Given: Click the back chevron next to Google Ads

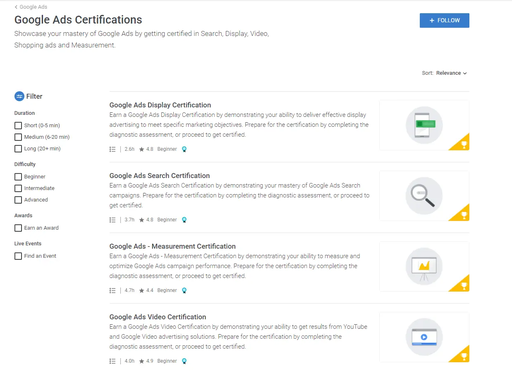Looking at the screenshot, I should click(x=16, y=7).
